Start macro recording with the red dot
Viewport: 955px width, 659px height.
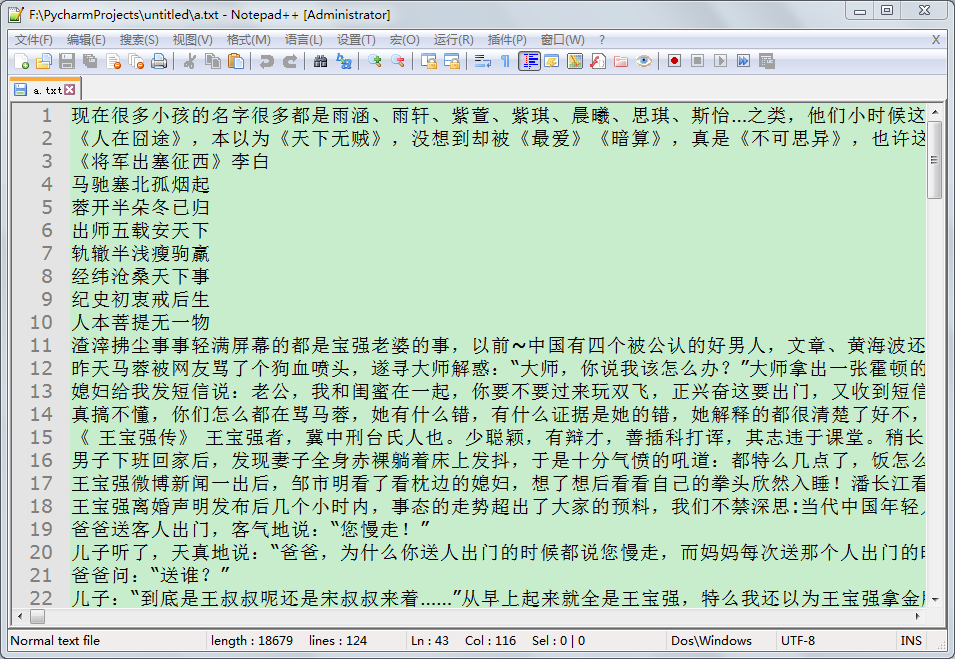674,62
